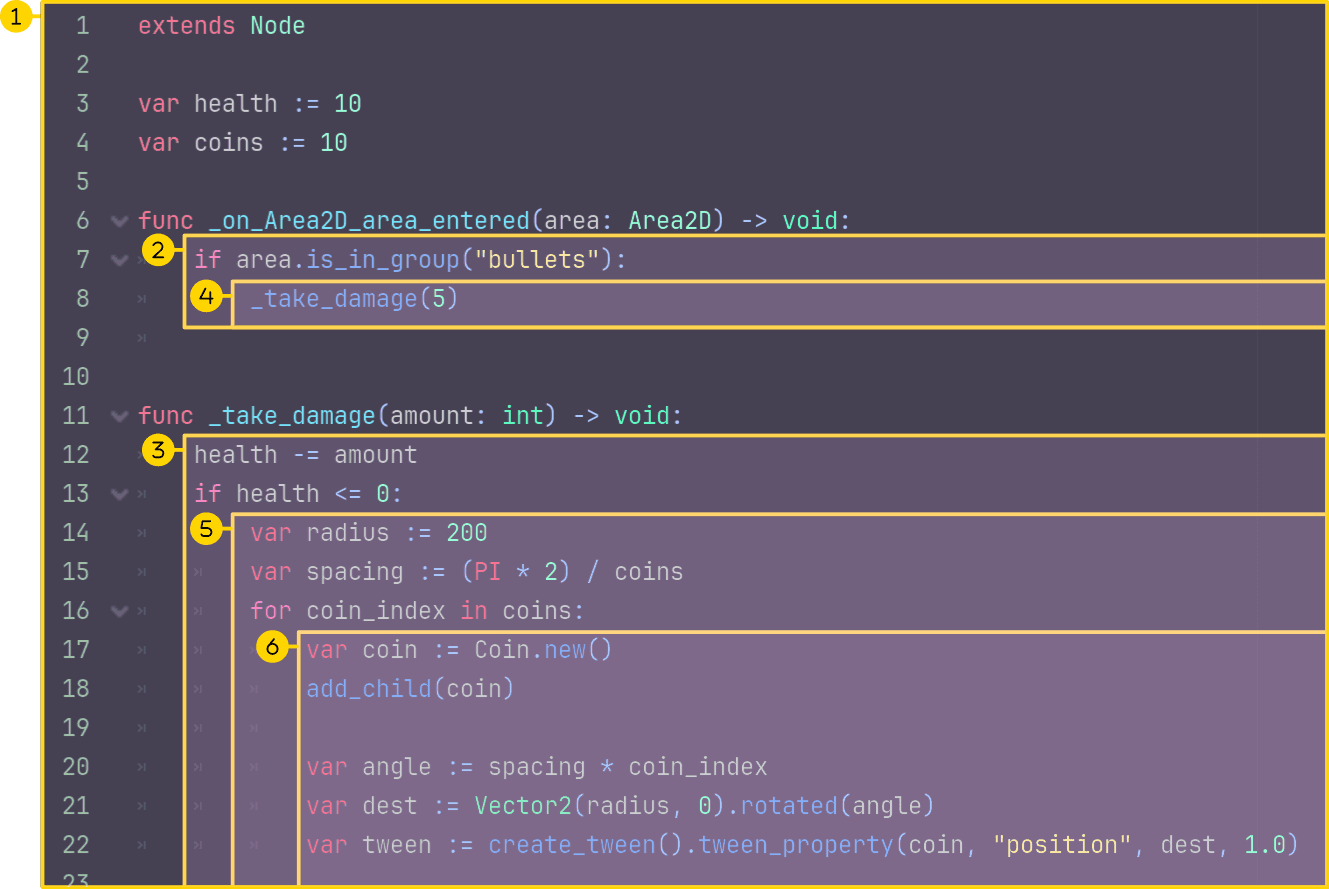Click the value 10 on the health line

(x=348, y=104)
